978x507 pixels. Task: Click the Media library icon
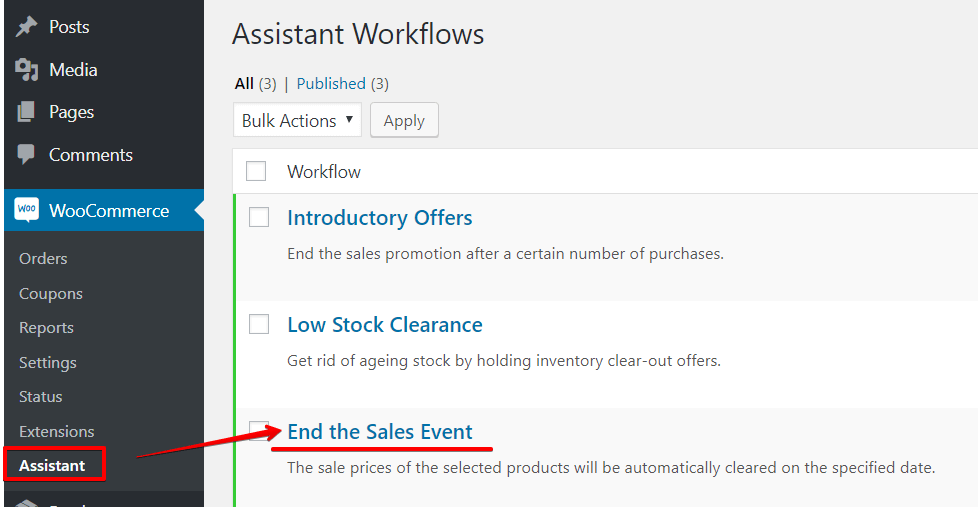(26, 70)
